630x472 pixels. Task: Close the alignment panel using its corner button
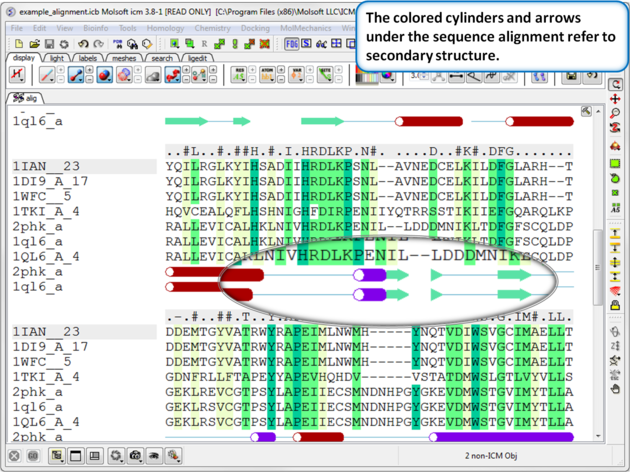pyautogui.click(x=587, y=112)
